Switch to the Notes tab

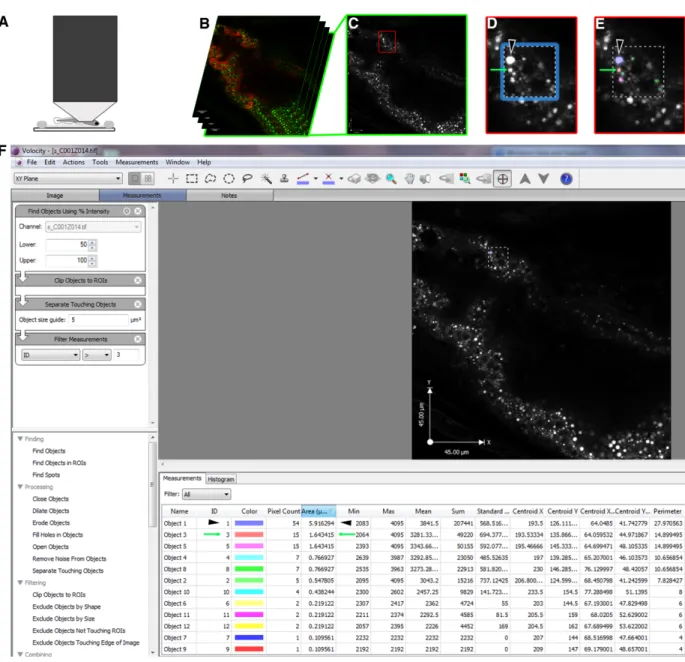coord(229,195)
